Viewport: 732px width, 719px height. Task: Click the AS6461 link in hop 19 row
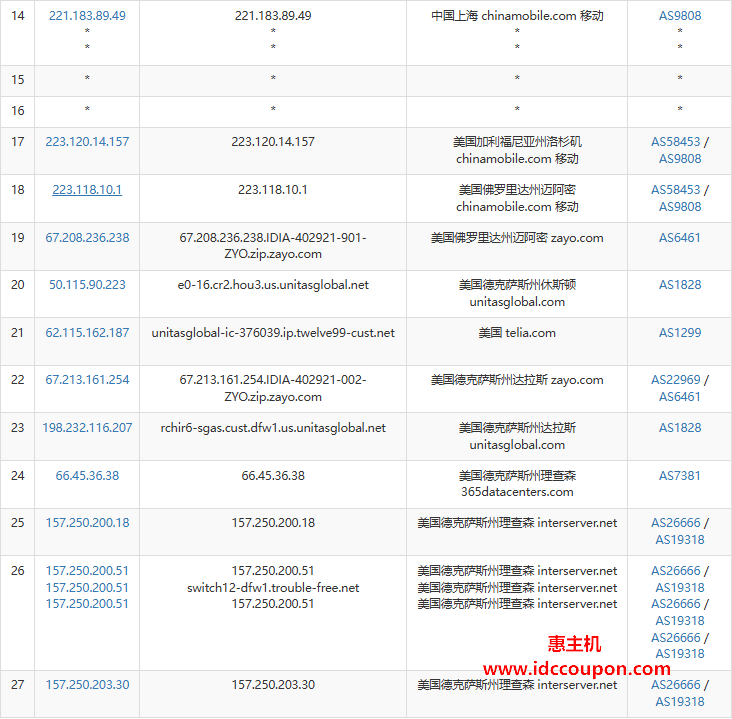tap(679, 238)
